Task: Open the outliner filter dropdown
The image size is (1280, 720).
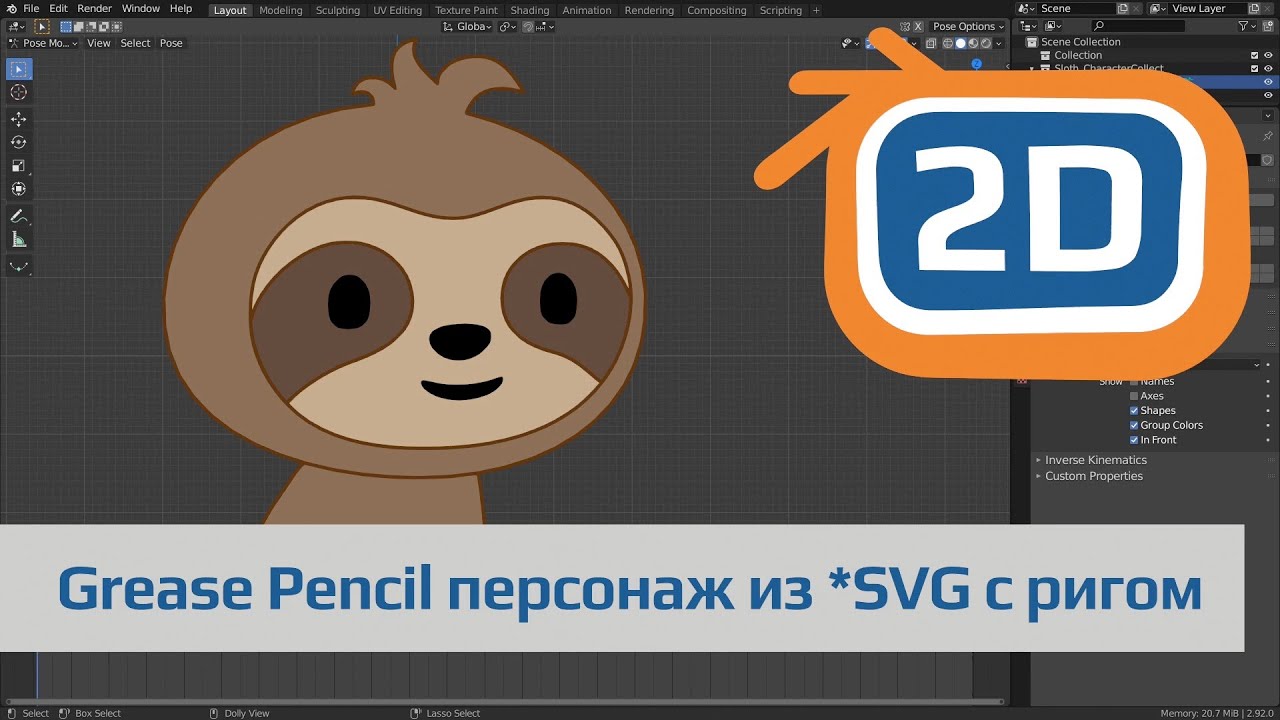Action: [1246, 26]
